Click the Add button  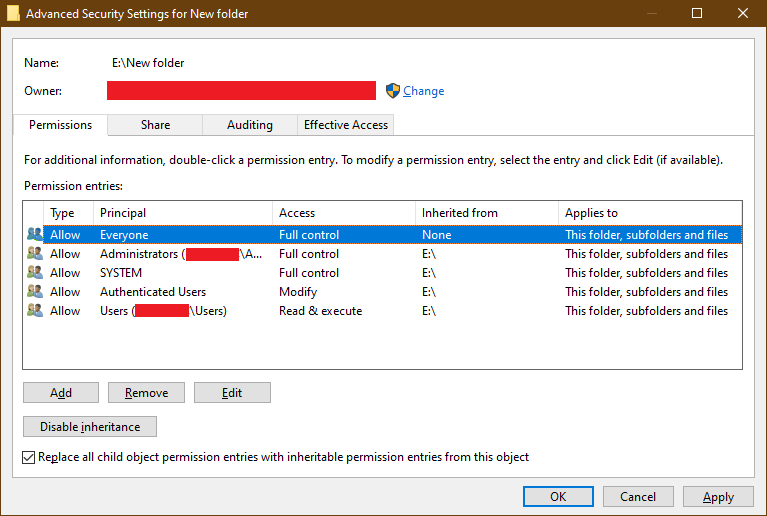pyautogui.click(x=61, y=393)
